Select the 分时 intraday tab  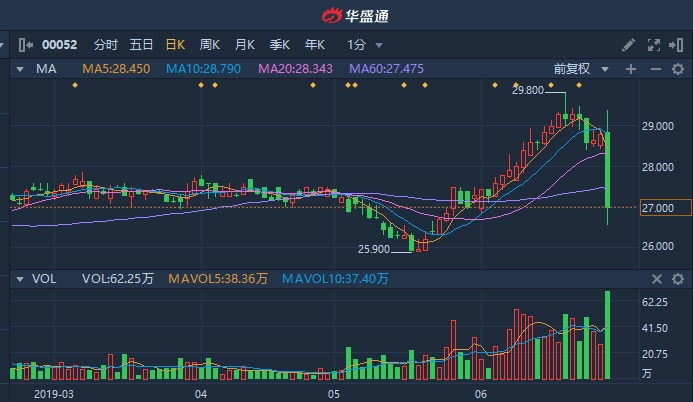[106, 45]
